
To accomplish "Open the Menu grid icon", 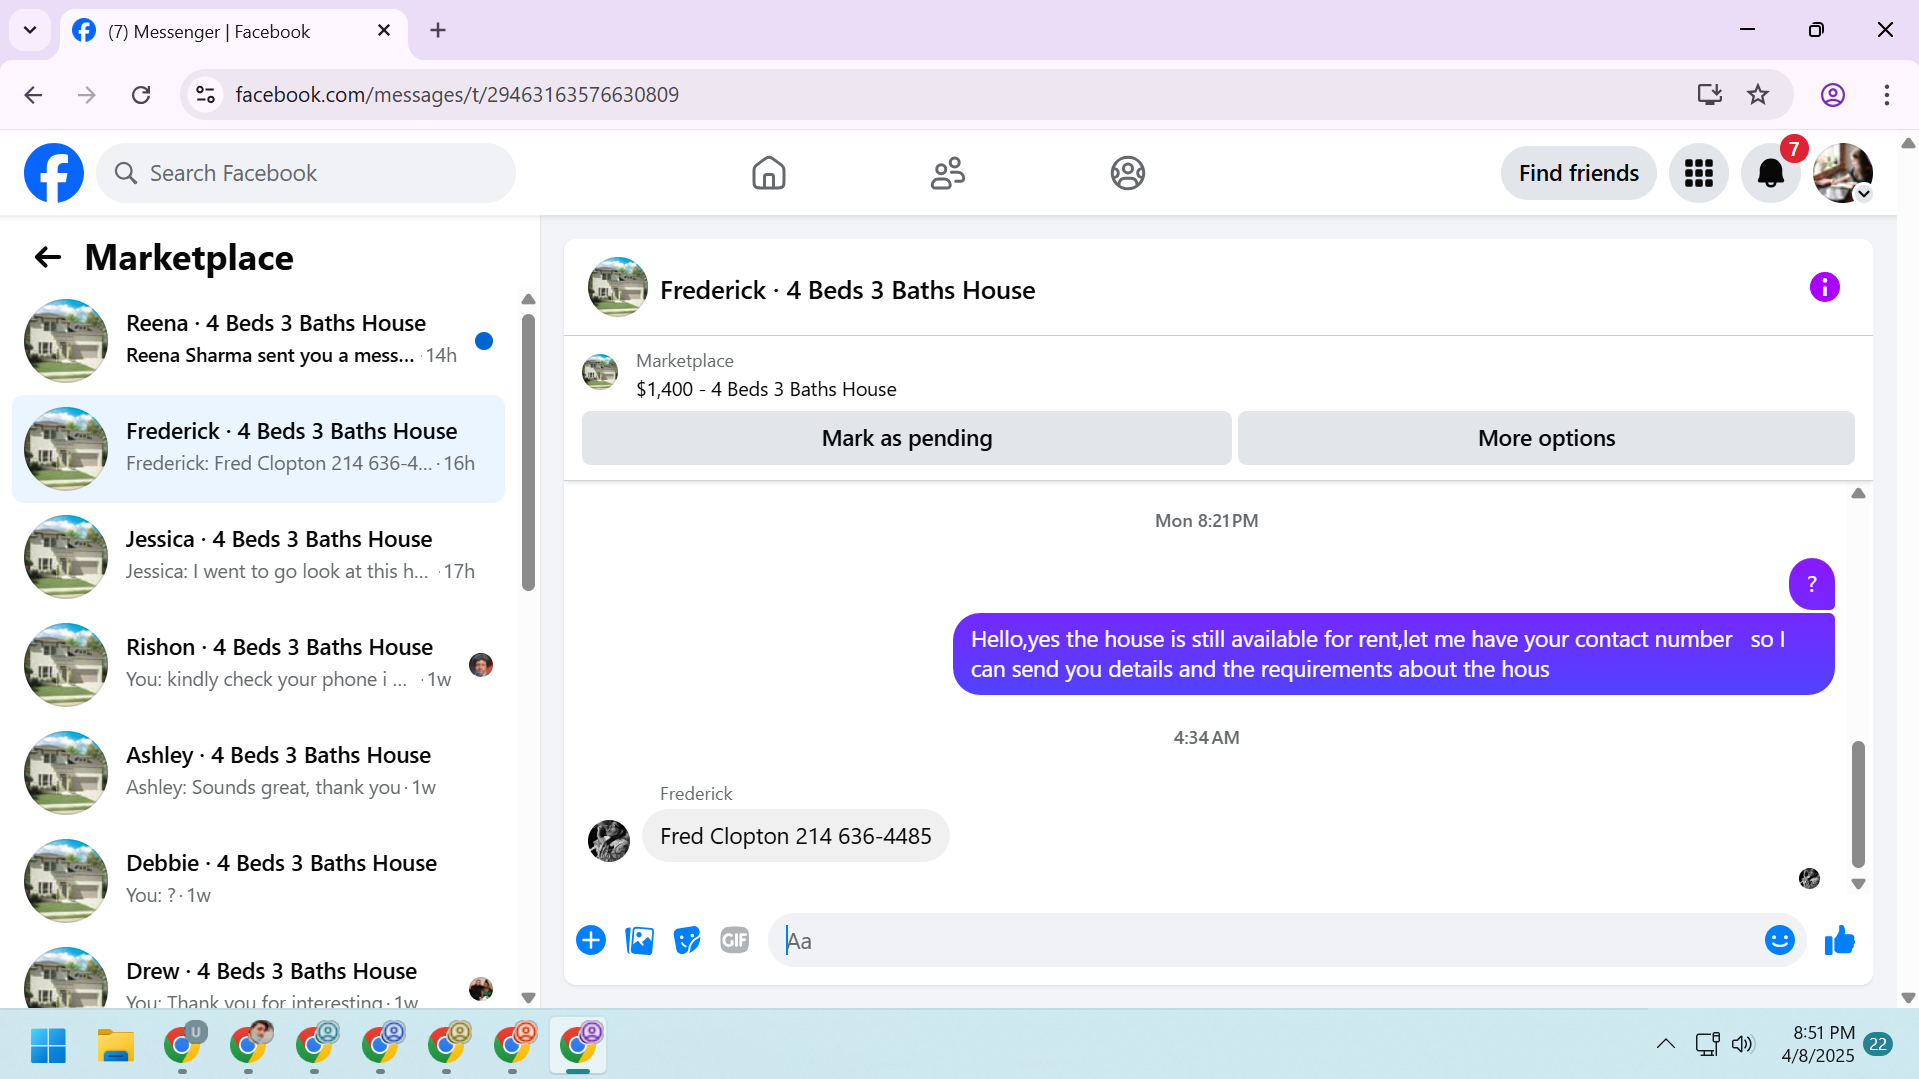I will (x=1698, y=173).
